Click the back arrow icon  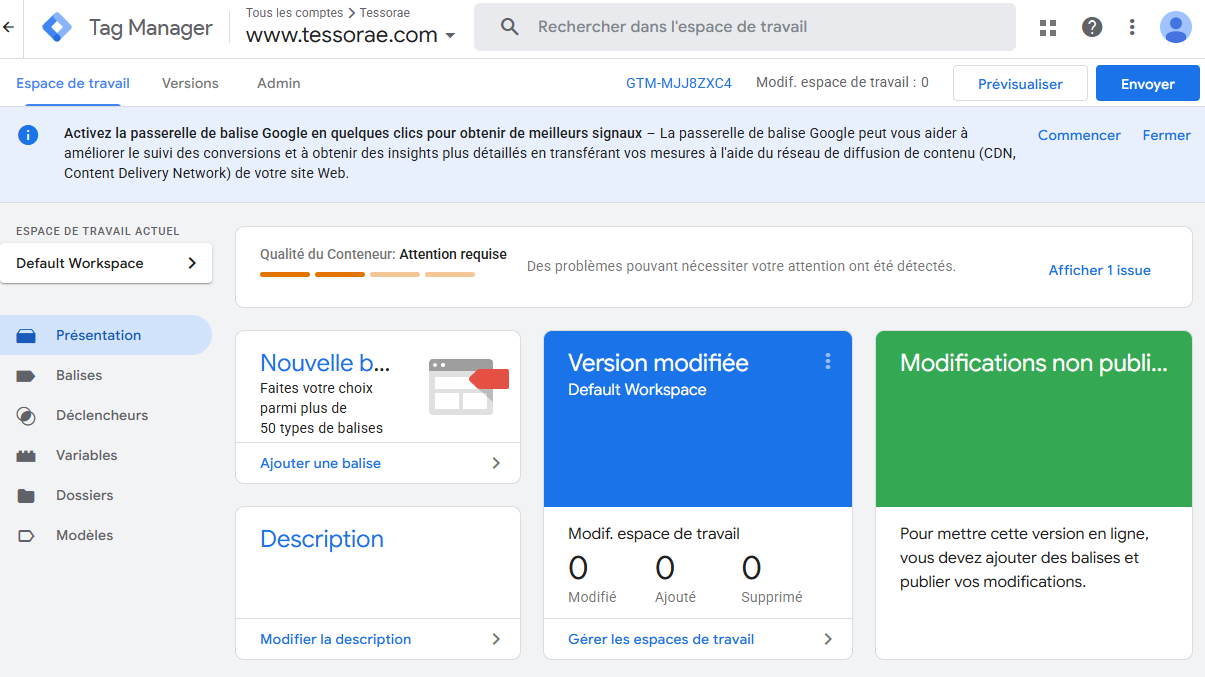8,27
